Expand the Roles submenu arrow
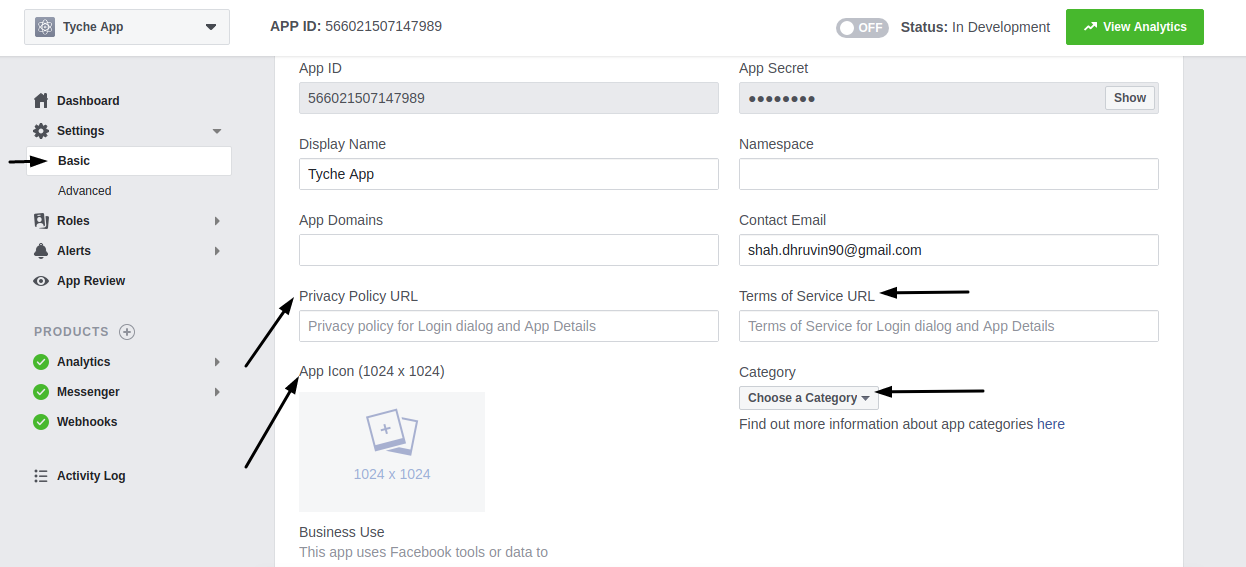This screenshot has height=567, width=1246. (217, 221)
